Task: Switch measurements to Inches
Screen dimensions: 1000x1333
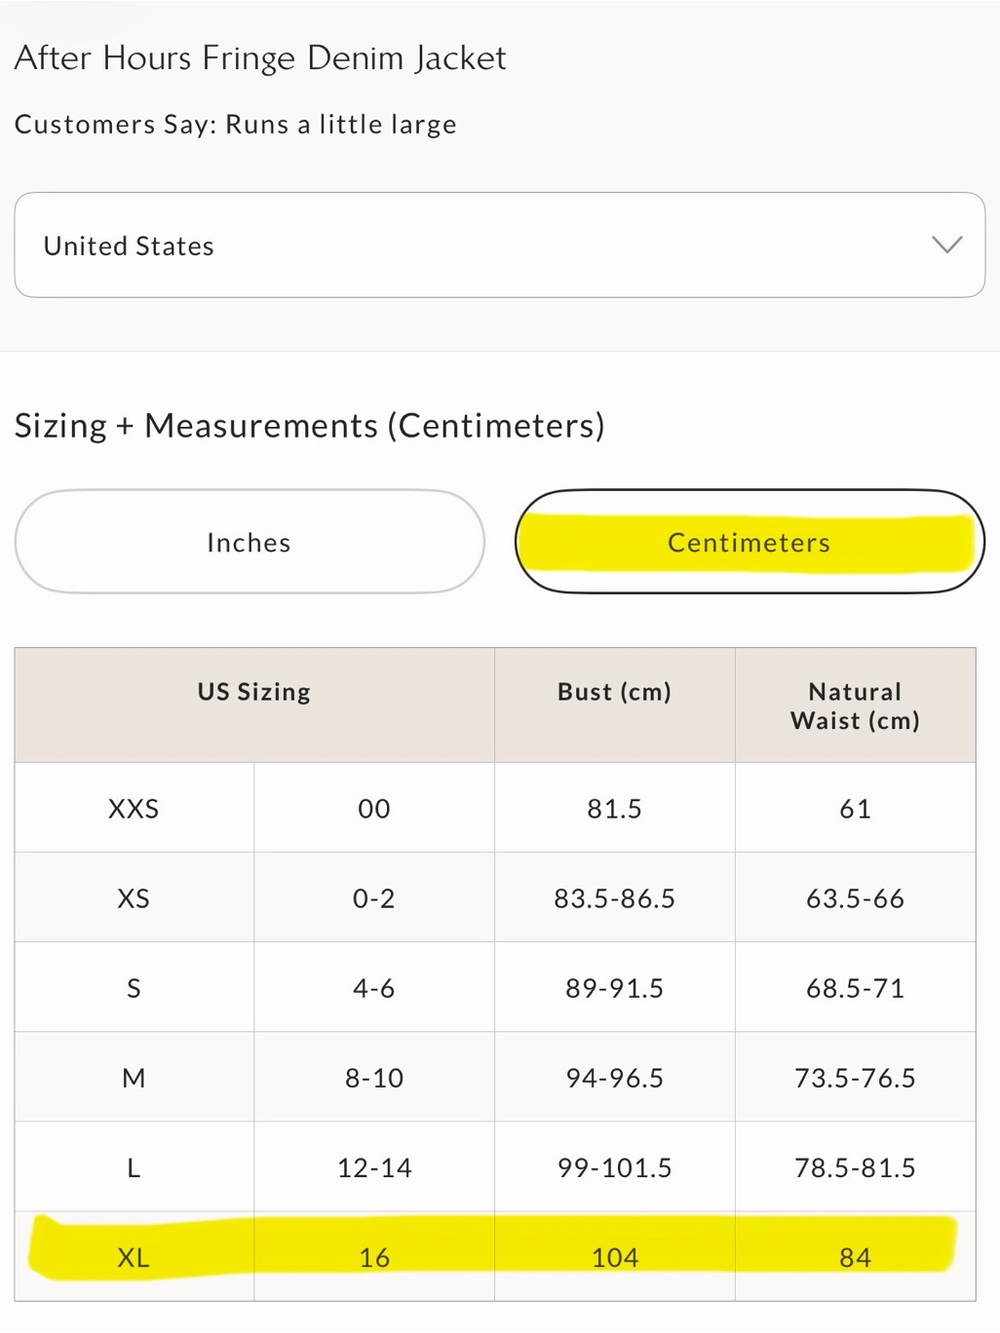Action: click(x=249, y=542)
